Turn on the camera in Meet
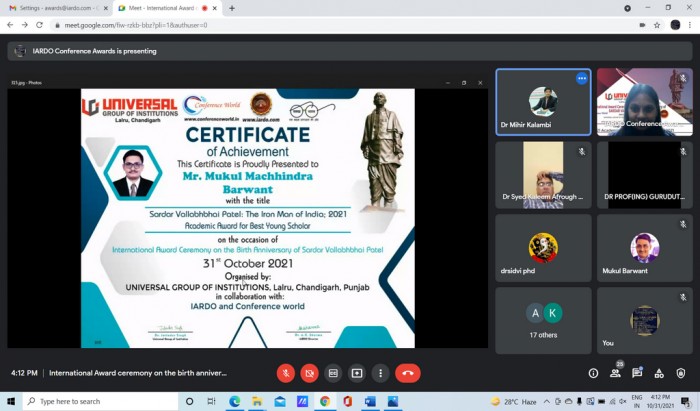Screen dimensions: 700x411 point(309,373)
